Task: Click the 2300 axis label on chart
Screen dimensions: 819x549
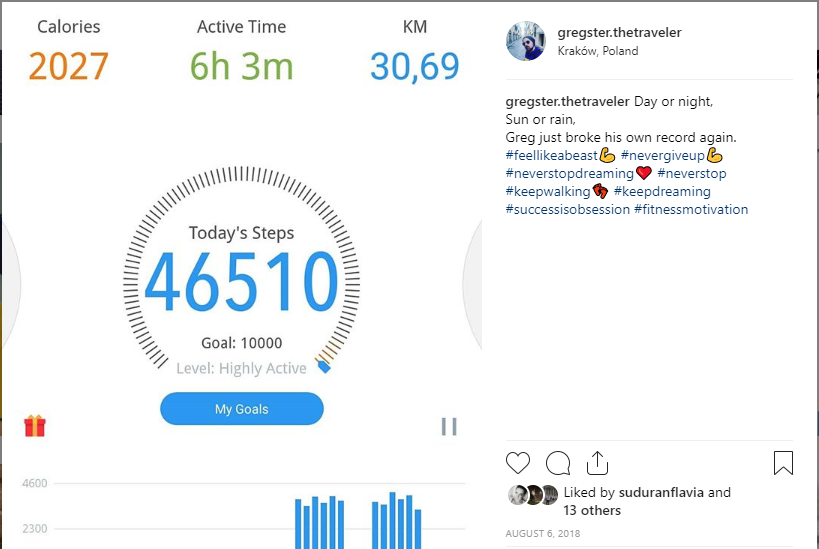Action: click(34, 529)
